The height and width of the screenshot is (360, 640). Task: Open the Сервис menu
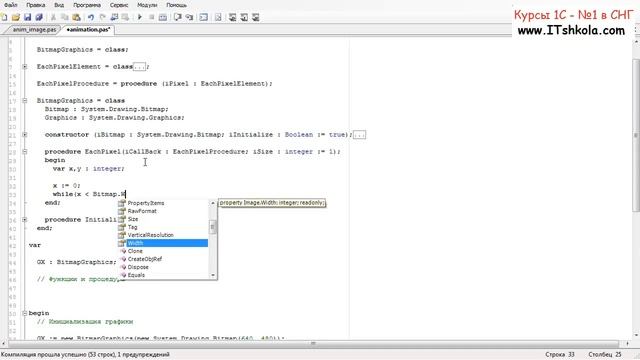click(x=119, y=5)
